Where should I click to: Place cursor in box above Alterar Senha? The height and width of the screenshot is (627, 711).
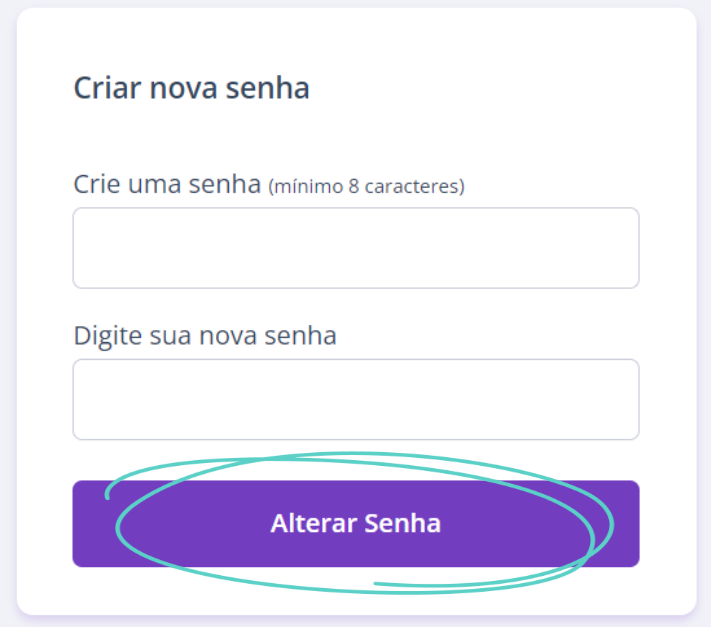tap(356, 399)
